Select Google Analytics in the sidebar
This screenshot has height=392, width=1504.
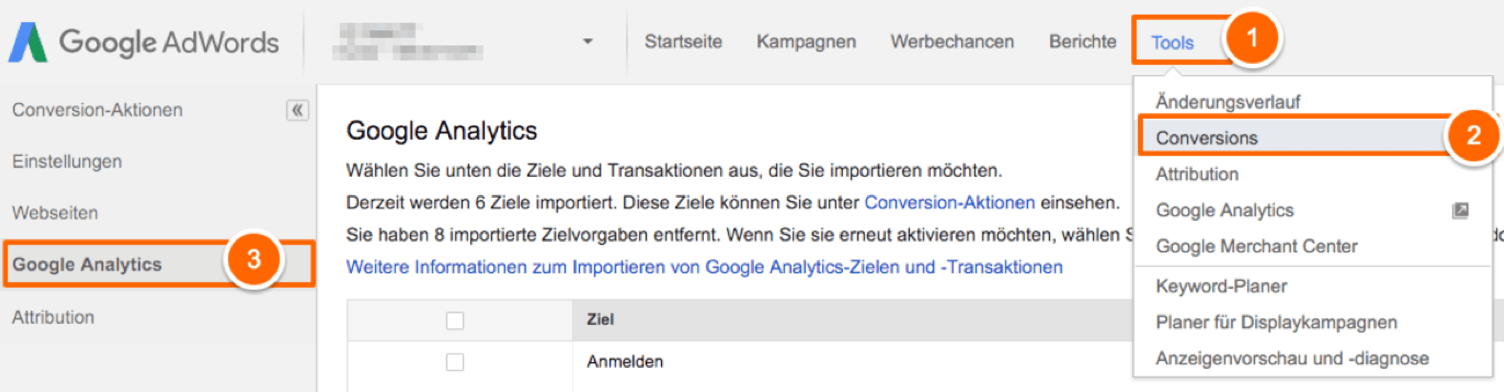[86, 265]
